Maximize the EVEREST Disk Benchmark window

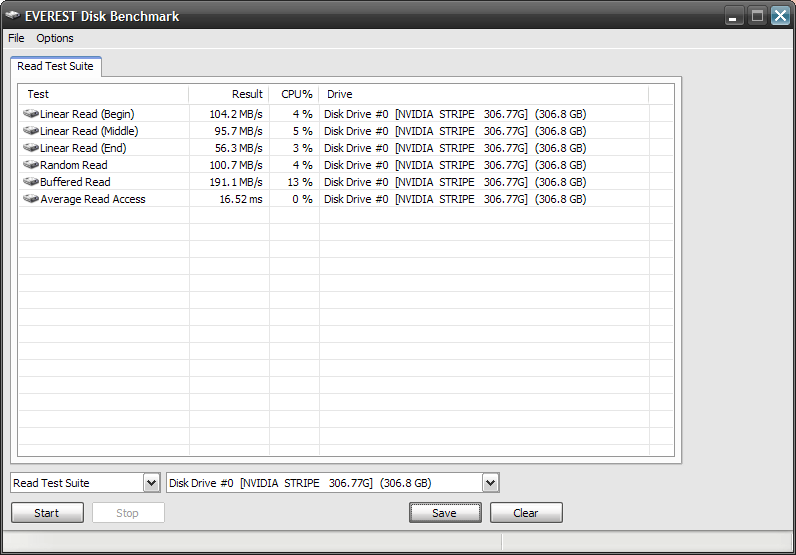(x=758, y=16)
